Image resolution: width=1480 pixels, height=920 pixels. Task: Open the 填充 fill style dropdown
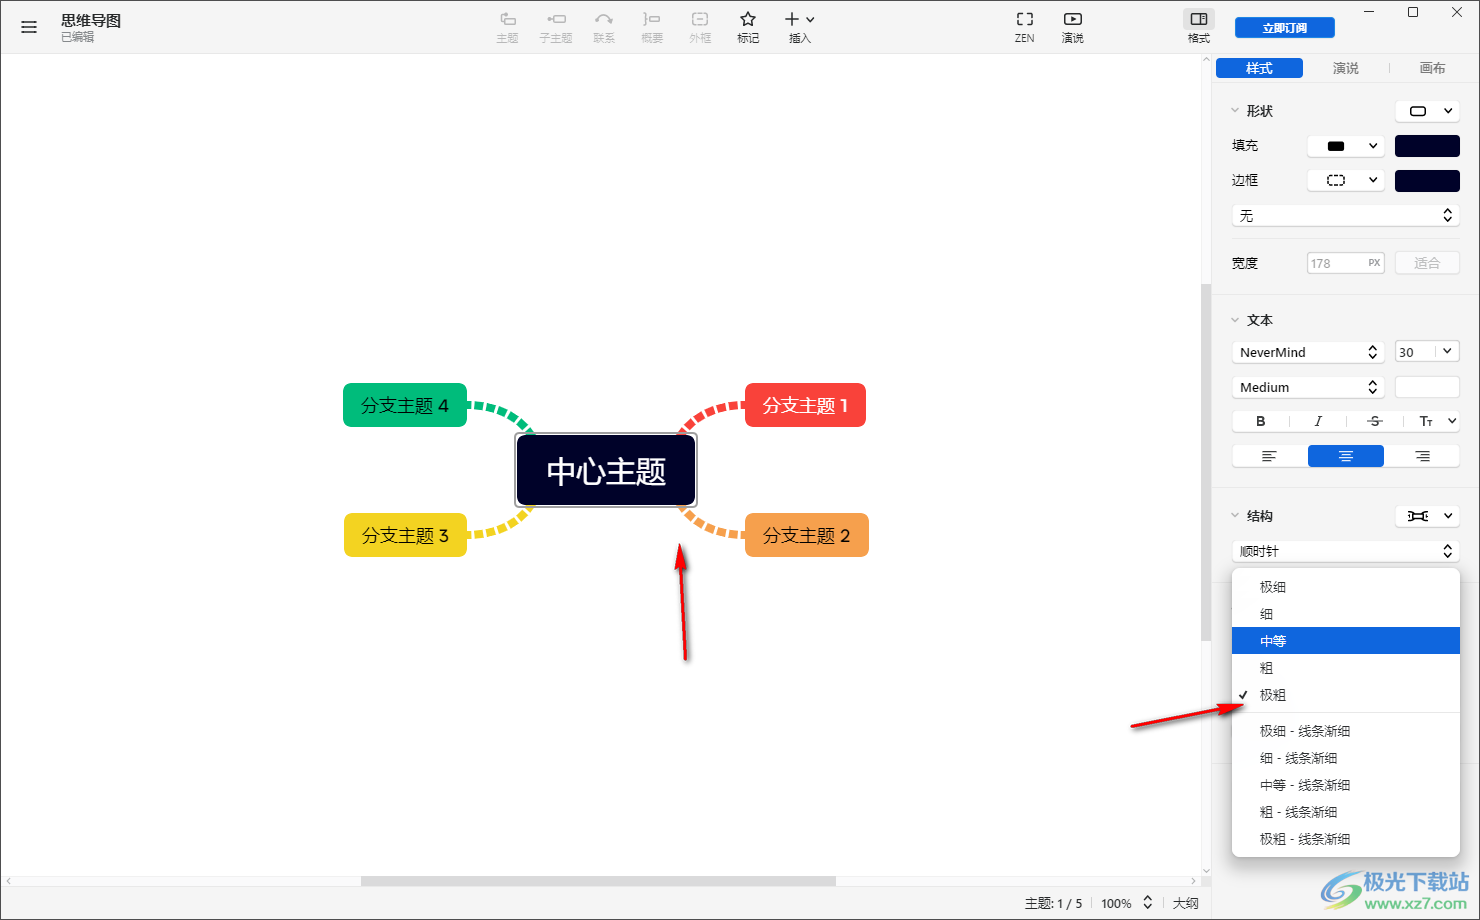coord(1347,146)
